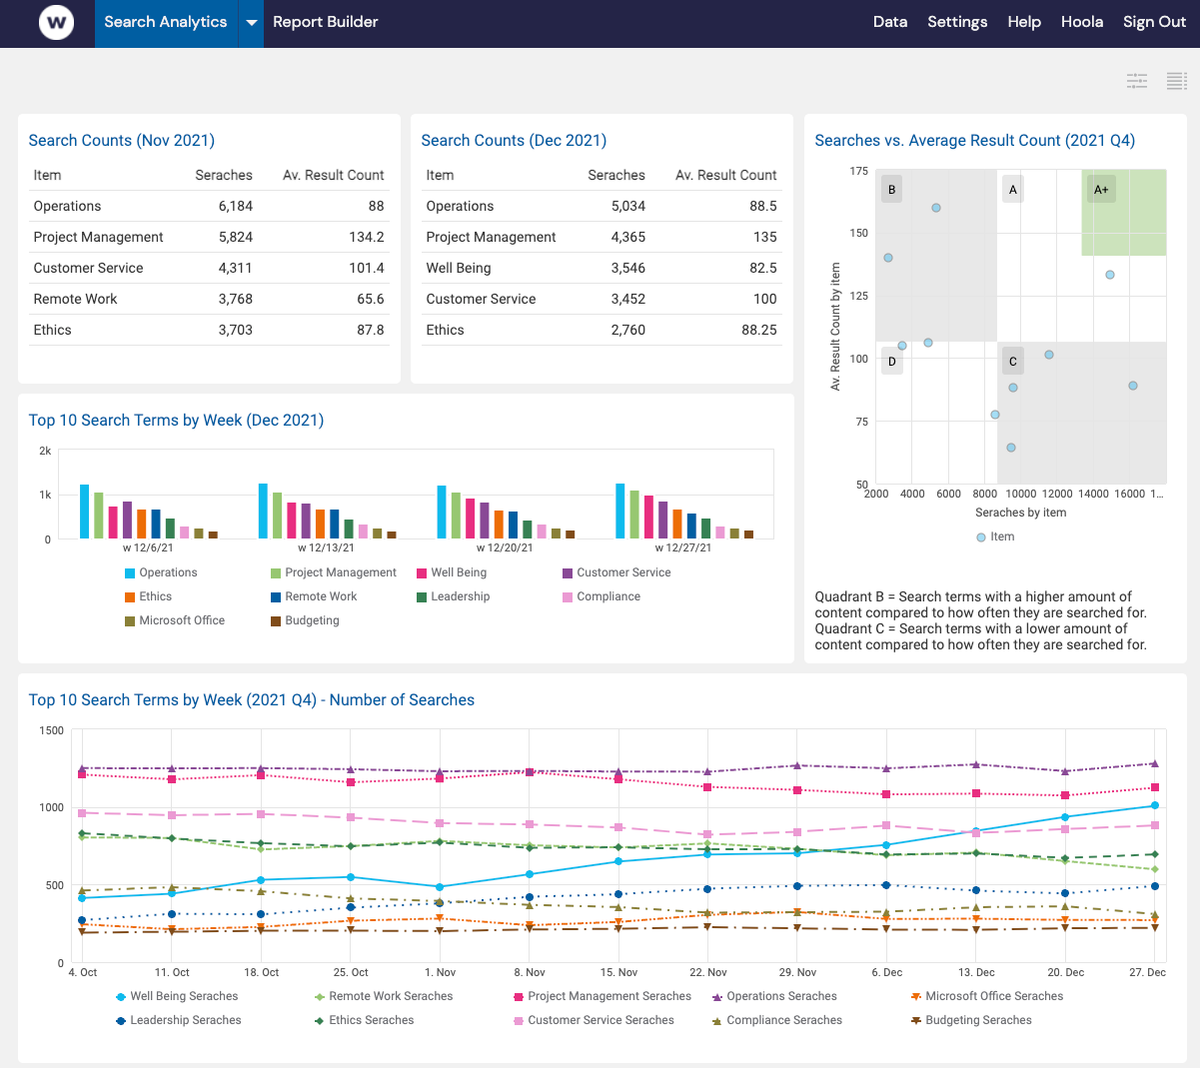Screen dimensions: 1200x1068
Task: Switch to the Report Builder tab
Action: click(325, 21)
